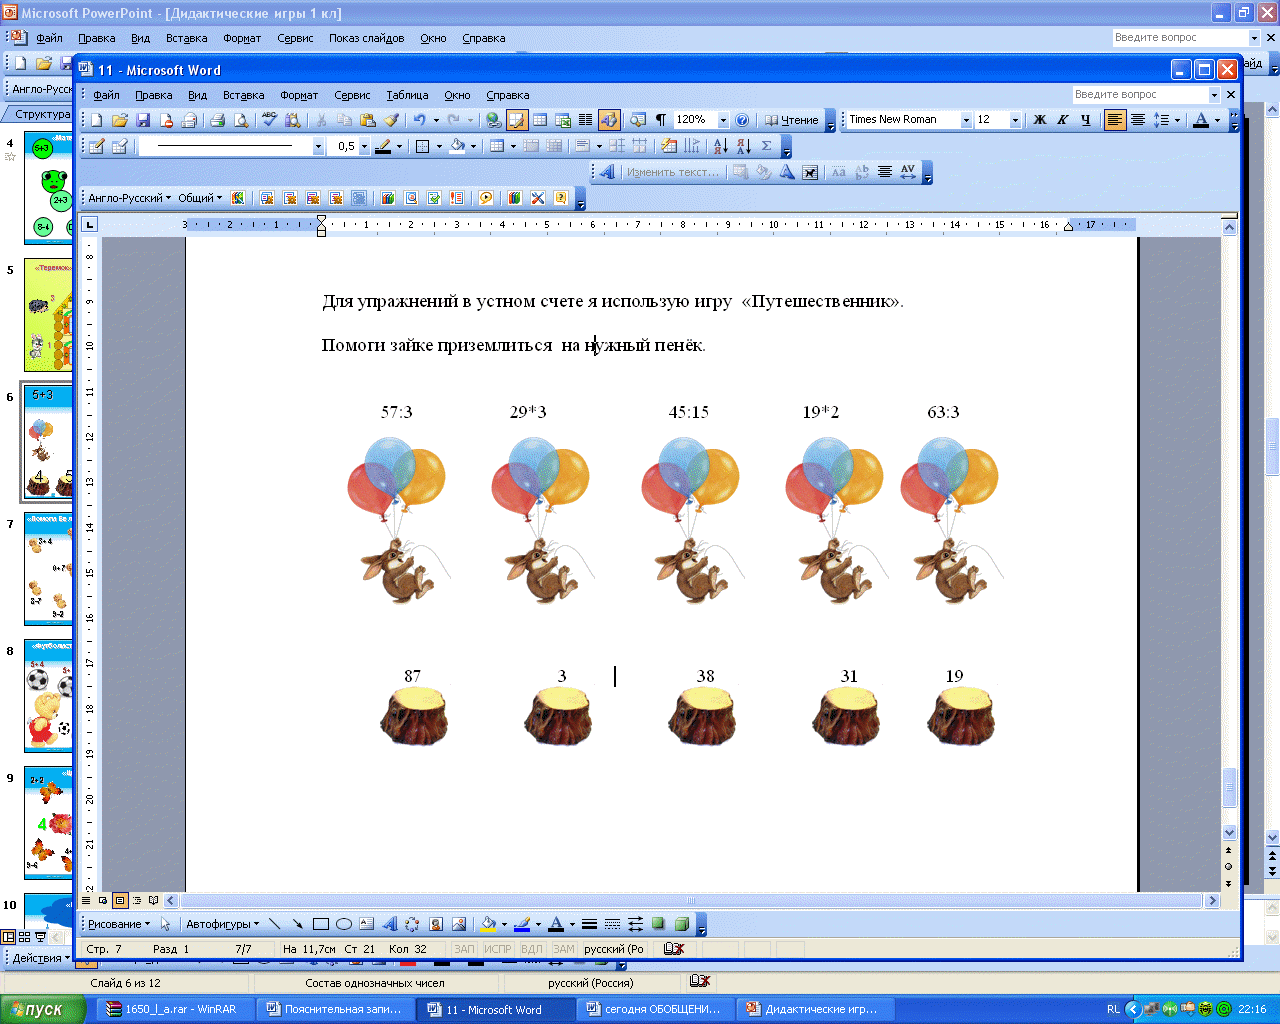
Task: Open the Автофигуры dropdown menu
Action: pyautogui.click(x=222, y=924)
